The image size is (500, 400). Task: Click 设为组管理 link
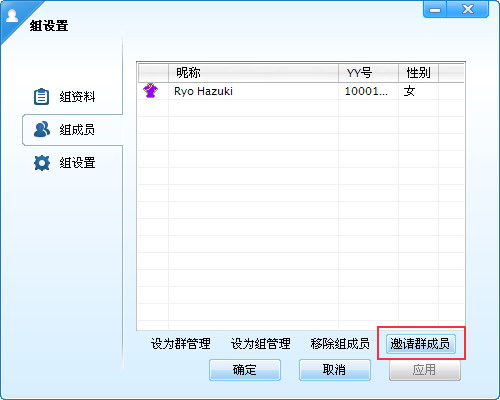point(261,344)
